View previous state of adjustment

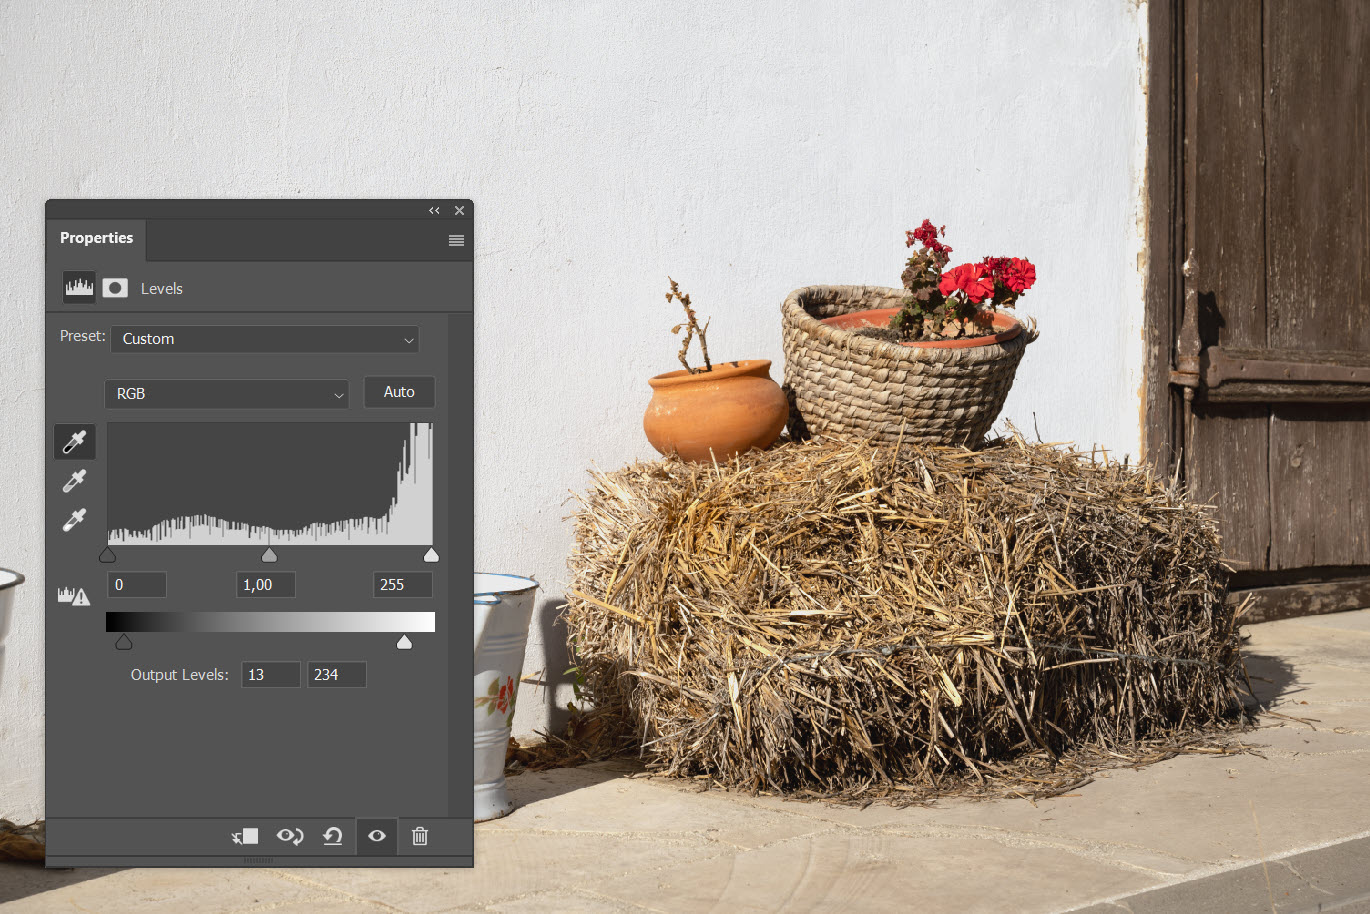tap(290, 836)
